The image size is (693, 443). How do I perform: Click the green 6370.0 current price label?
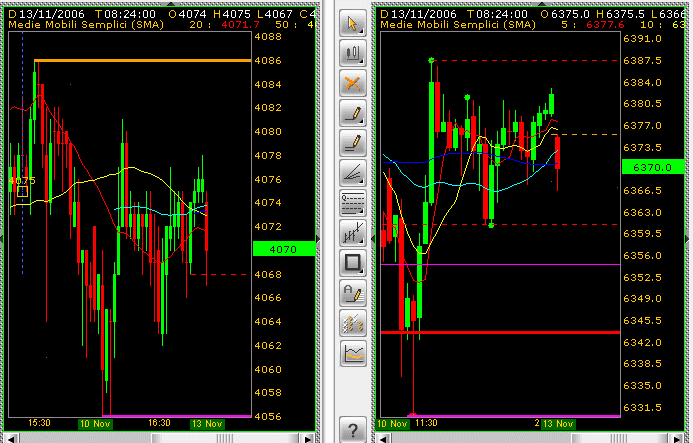(653, 167)
